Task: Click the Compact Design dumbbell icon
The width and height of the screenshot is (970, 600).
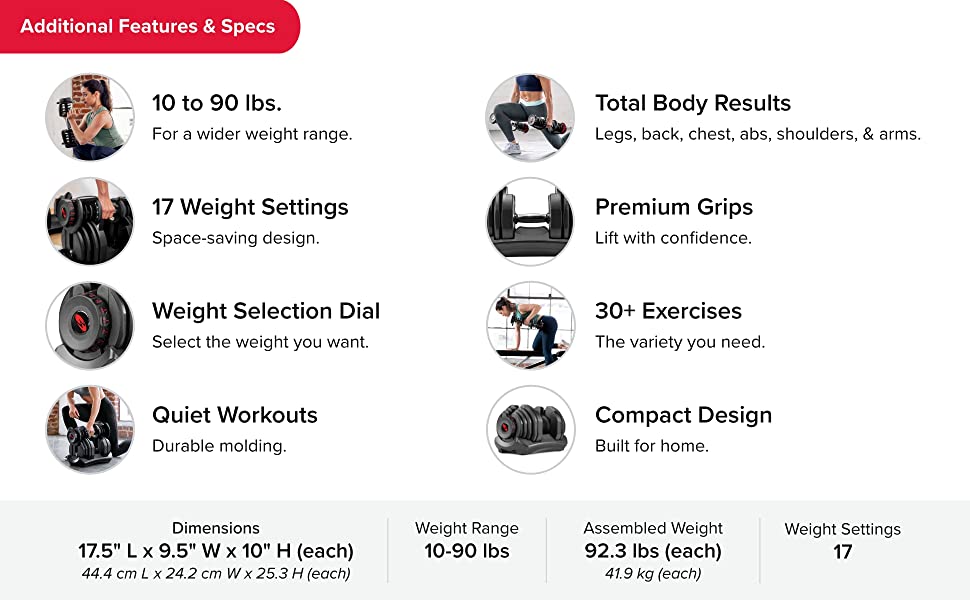Action: [530, 429]
